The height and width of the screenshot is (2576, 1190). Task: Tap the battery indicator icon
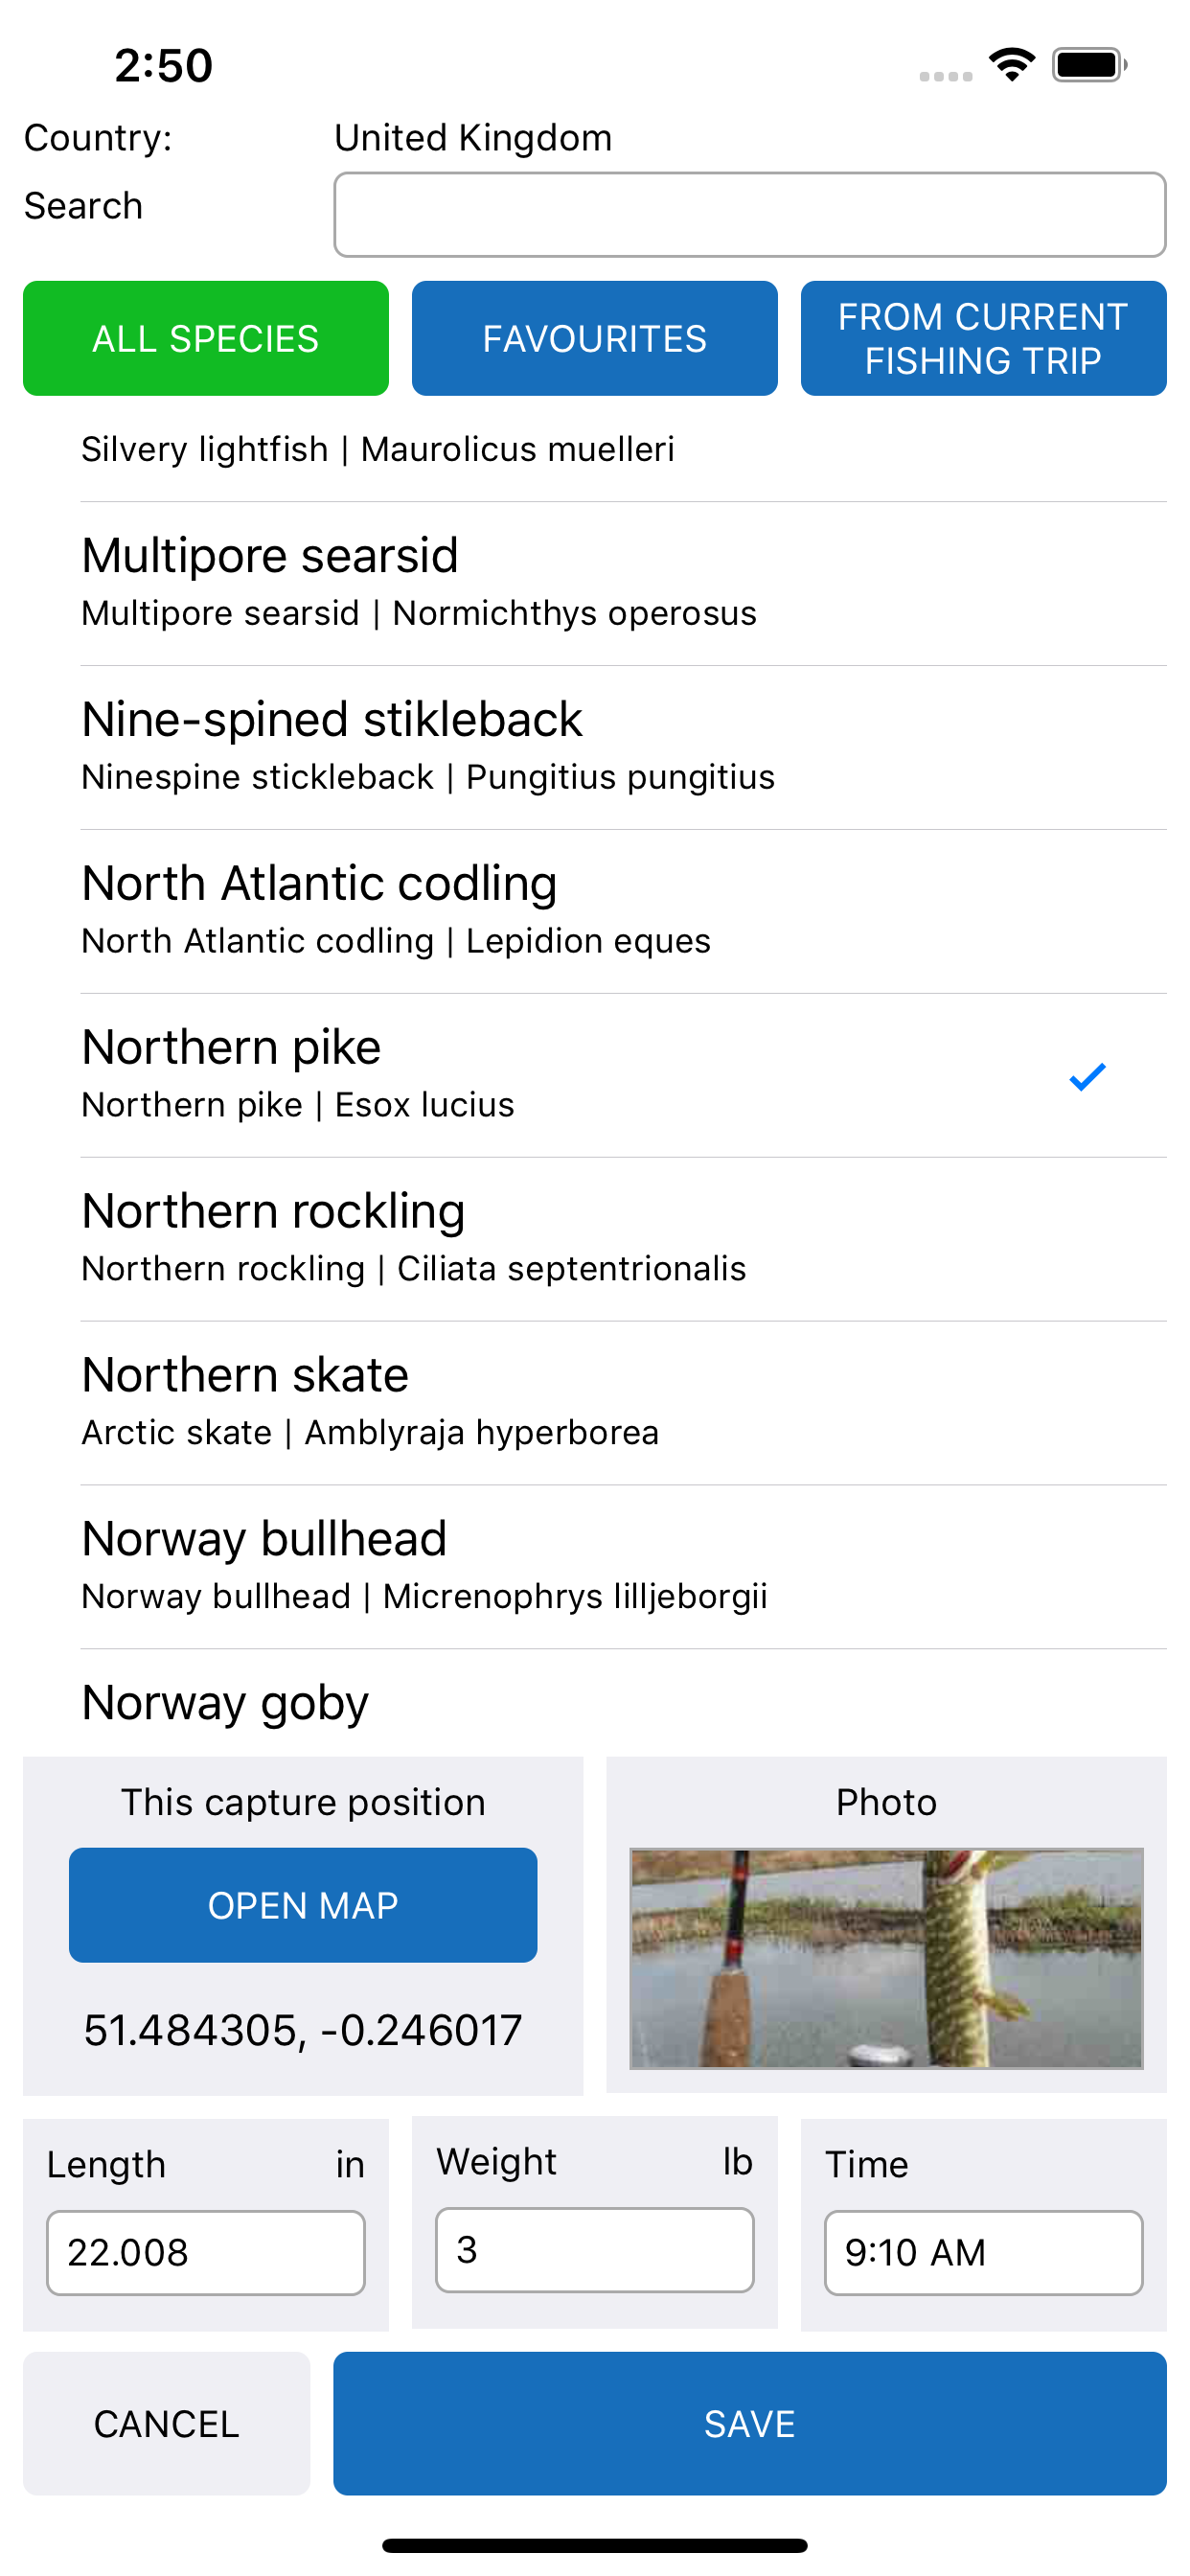pos(1089,65)
